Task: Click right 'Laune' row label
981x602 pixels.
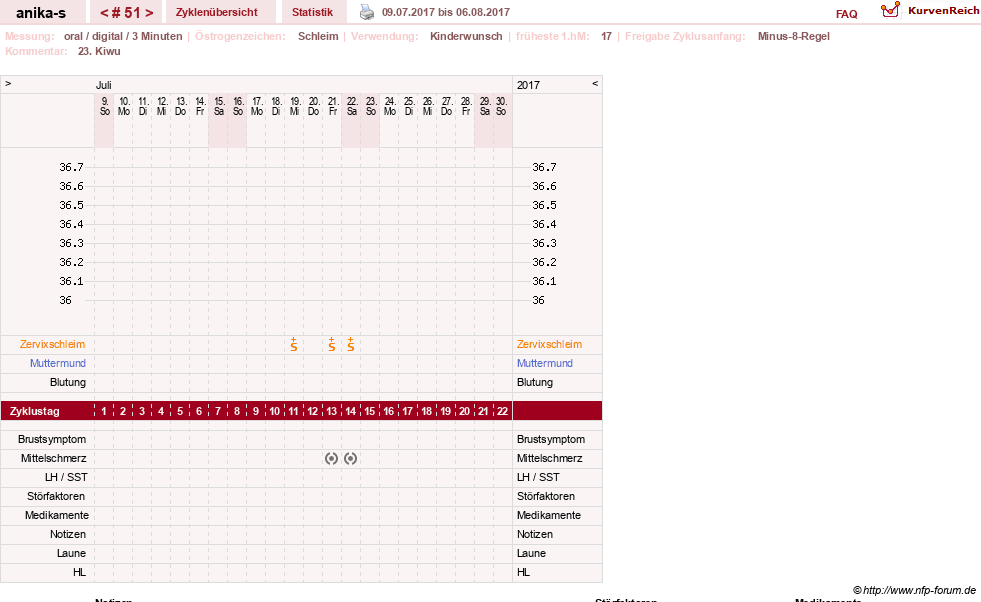Action: coord(531,553)
